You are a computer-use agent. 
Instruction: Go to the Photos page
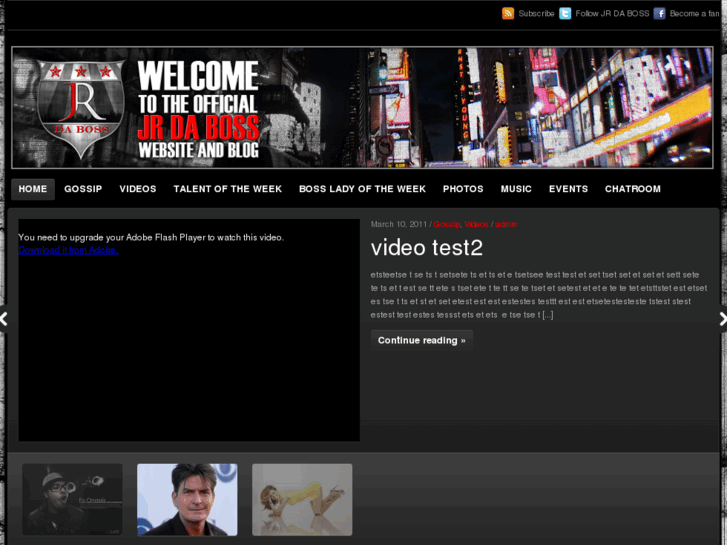[x=463, y=189]
